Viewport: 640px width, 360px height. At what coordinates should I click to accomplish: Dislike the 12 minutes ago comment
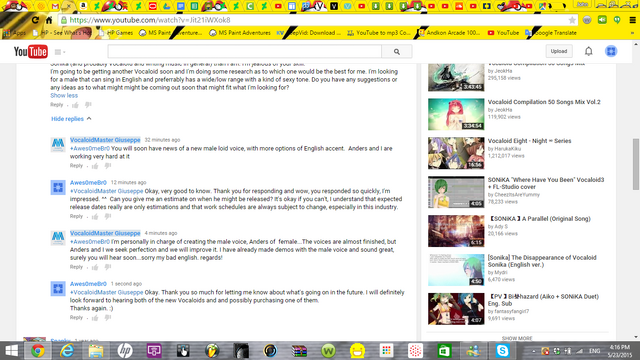click(x=108, y=217)
